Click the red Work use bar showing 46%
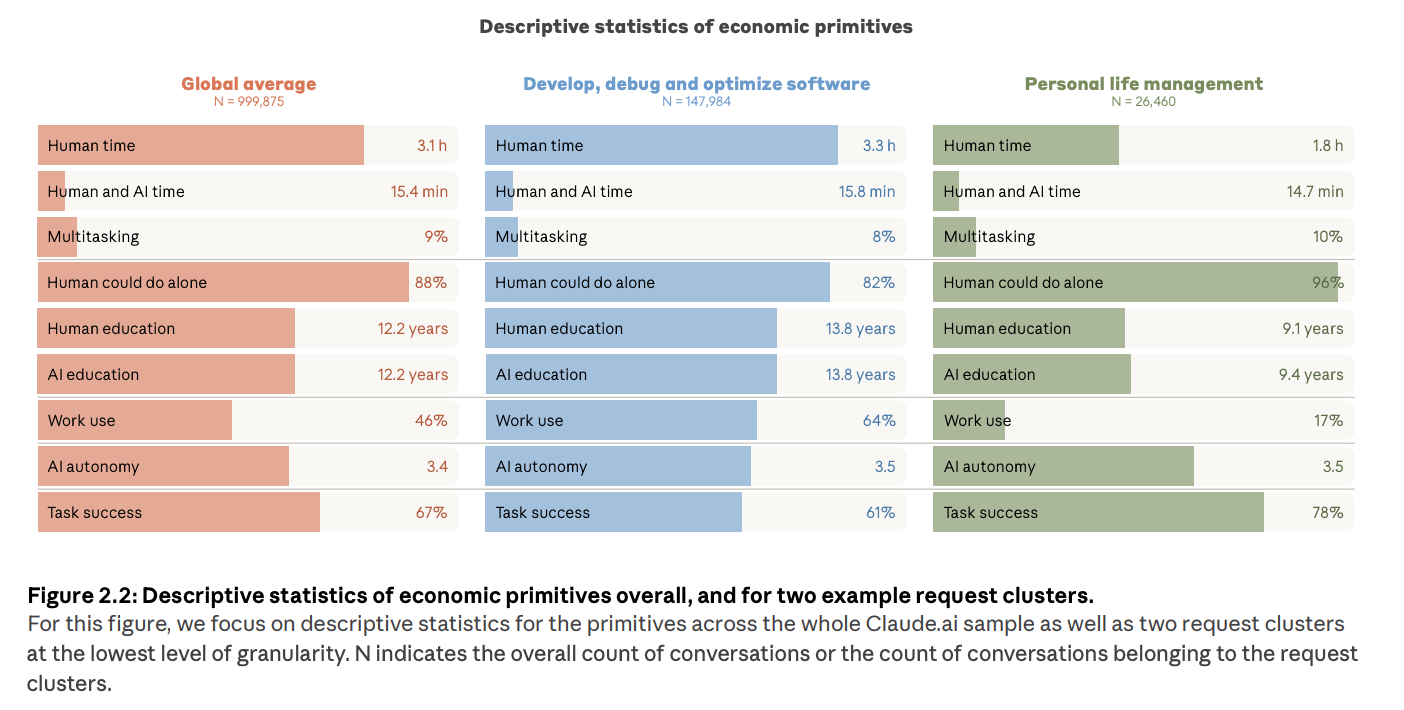The image size is (1404, 710). point(135,420)
